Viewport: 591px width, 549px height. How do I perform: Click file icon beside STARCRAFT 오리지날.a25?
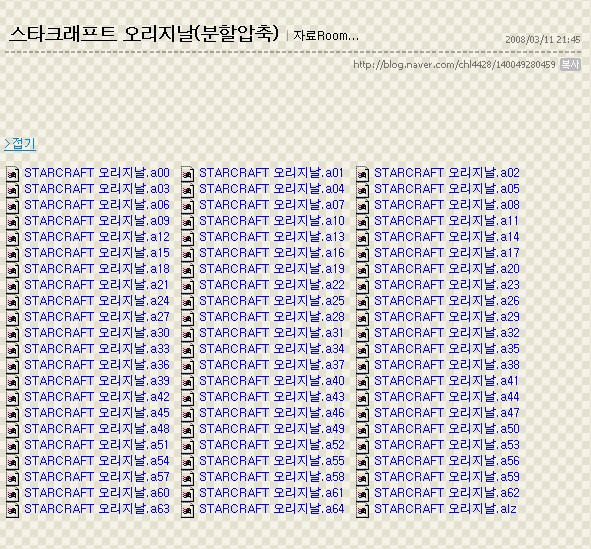[188, 302]
